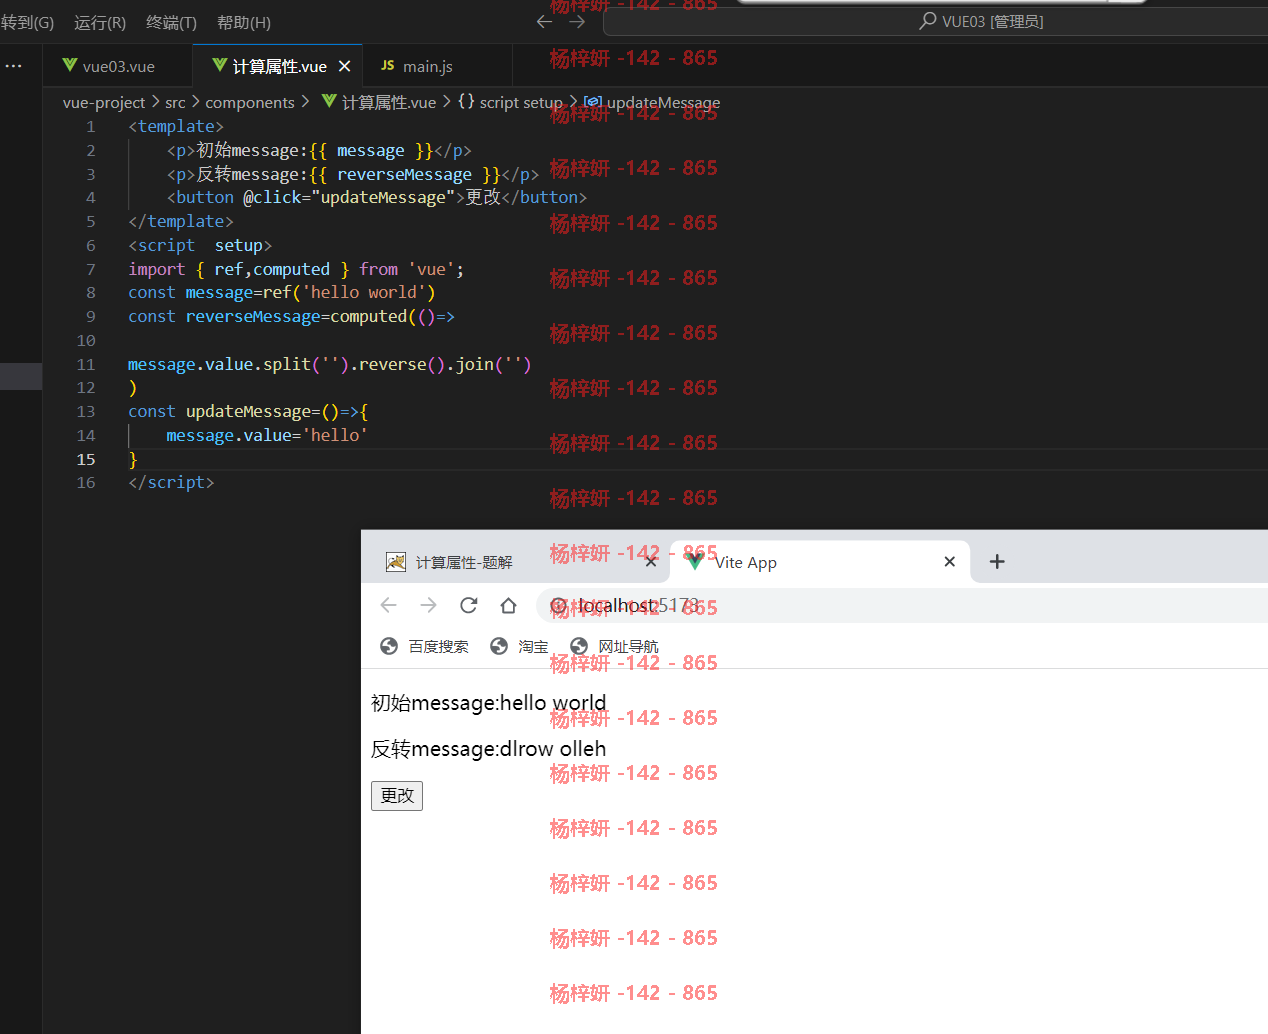Click the JS icon on main.js tab
The height and width of the screenshot is (1034, 1268).
[x=387, y=65]
